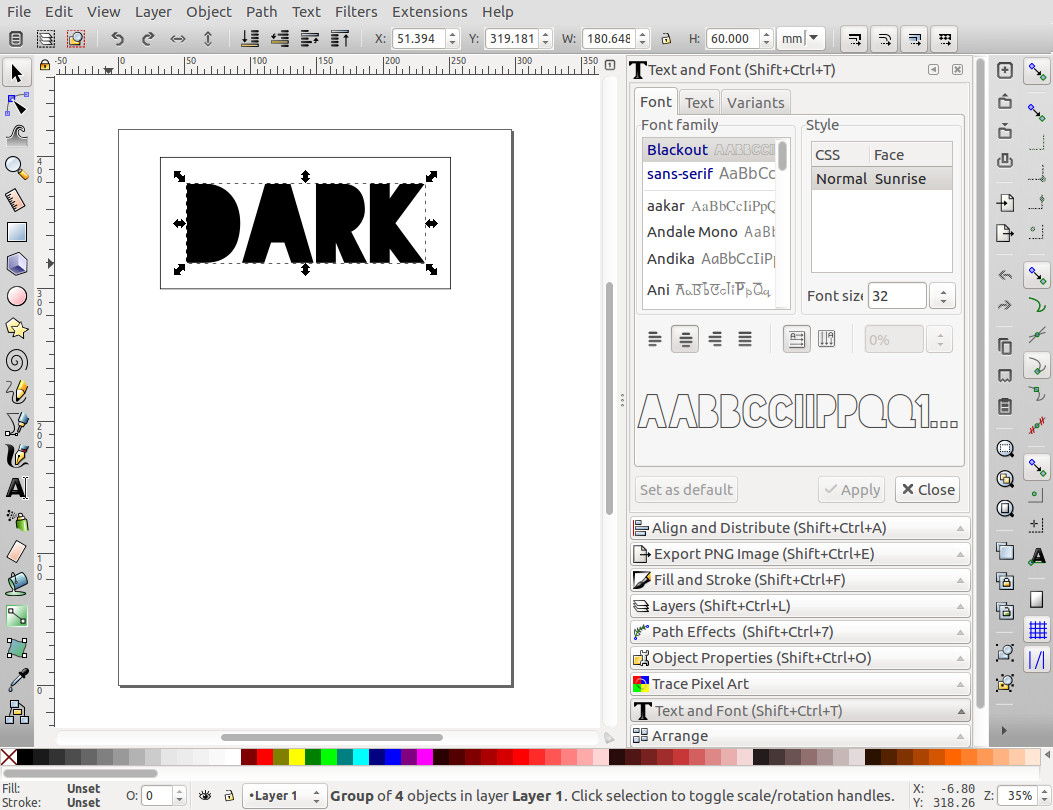Click the Undo arrow icon
Image resolution: width=1053 pixels, height=810 pixels.
pos(118,39)
